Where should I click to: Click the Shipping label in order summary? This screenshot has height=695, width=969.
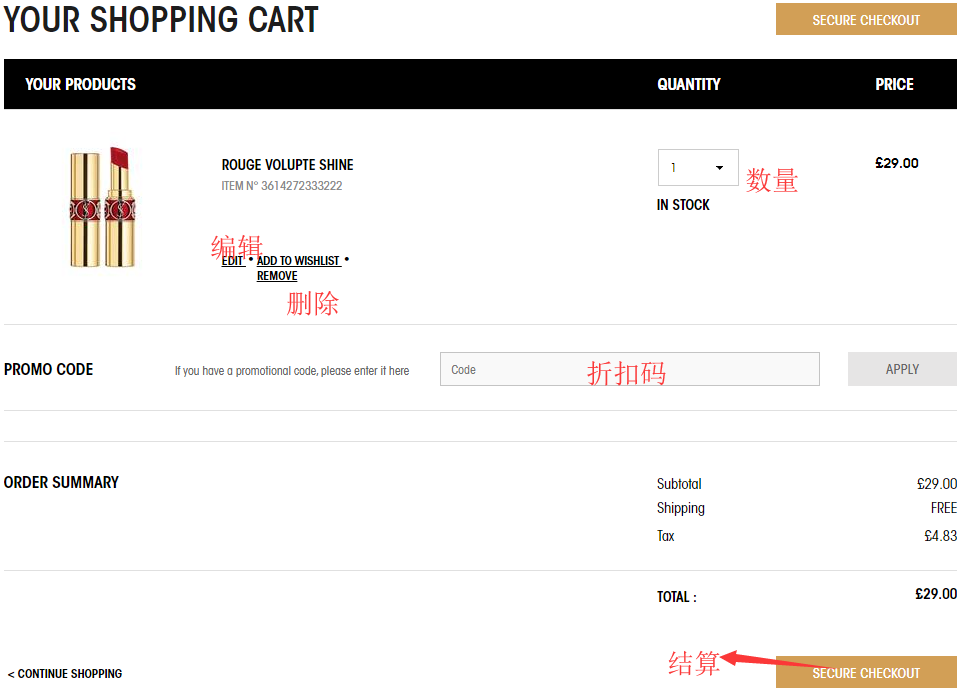(680, 508)
